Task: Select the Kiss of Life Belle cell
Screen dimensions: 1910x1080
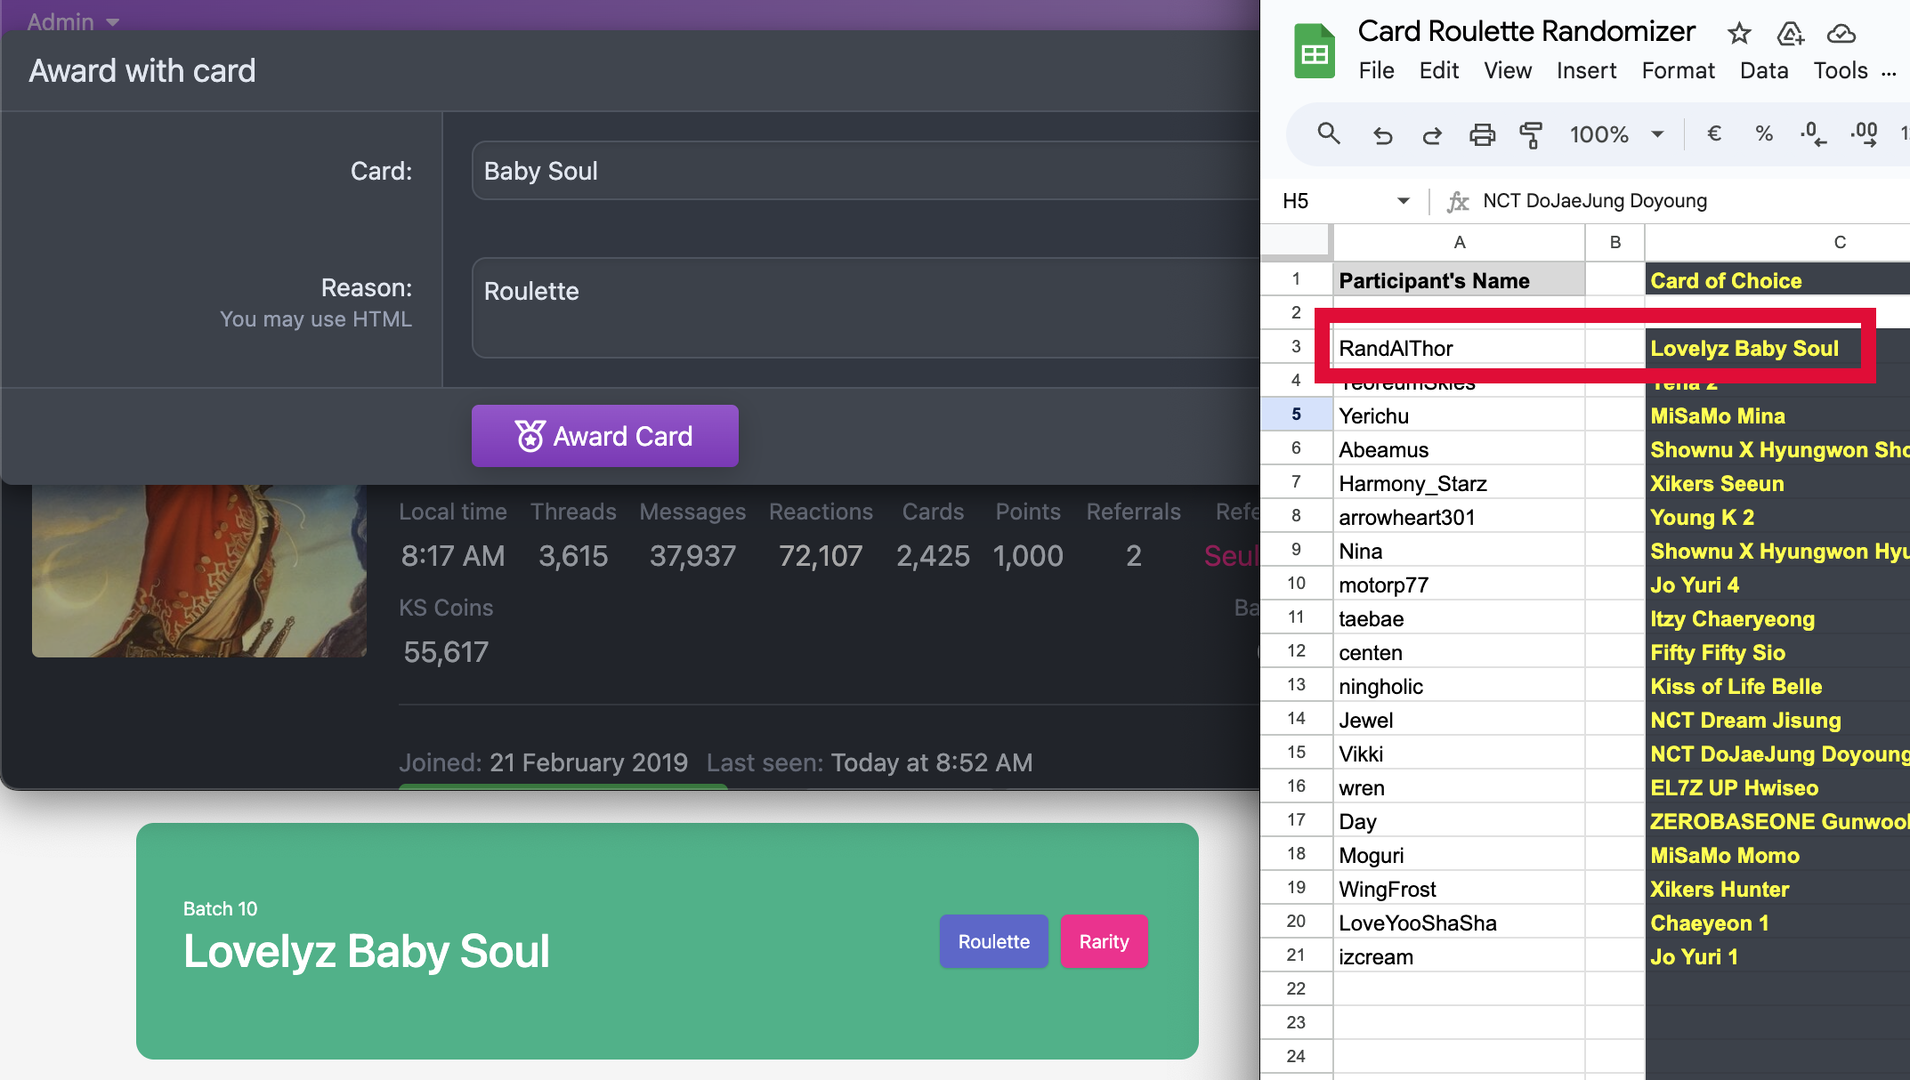Action: [x=1778, y=687]
